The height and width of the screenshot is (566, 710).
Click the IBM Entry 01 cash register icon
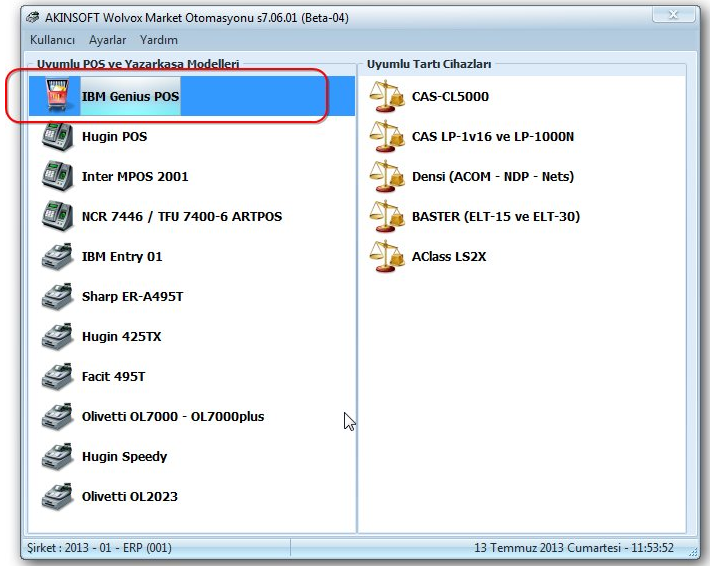click(x=58, y=256)
